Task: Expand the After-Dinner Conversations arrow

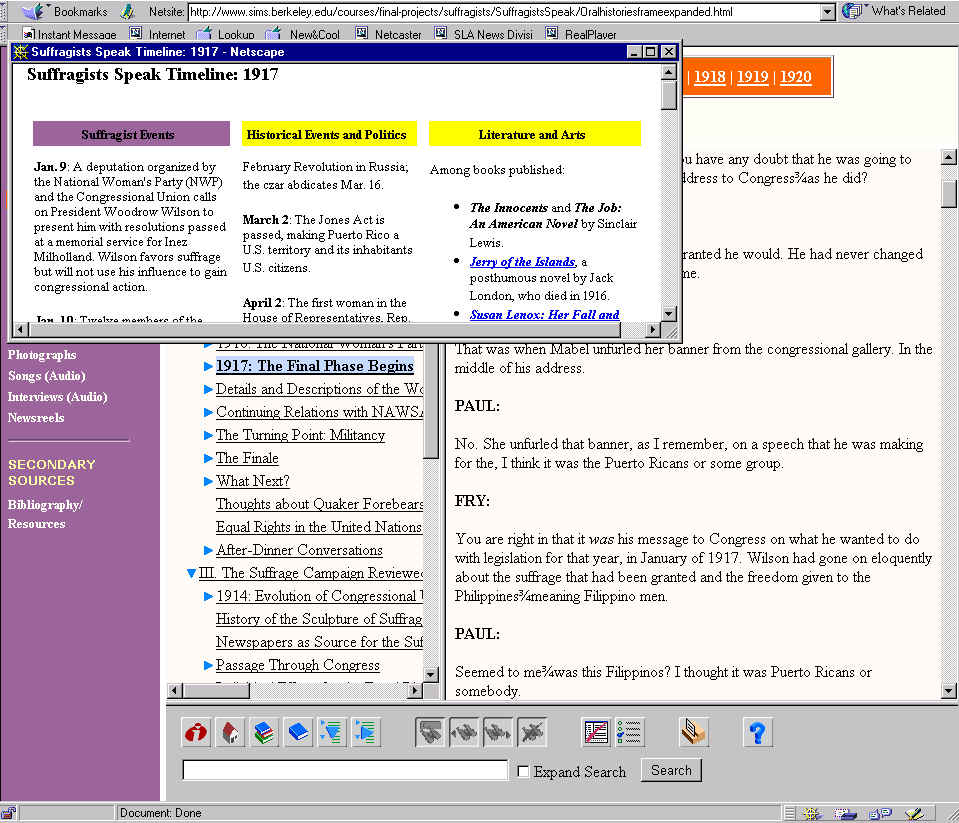Action: point(208,550)
